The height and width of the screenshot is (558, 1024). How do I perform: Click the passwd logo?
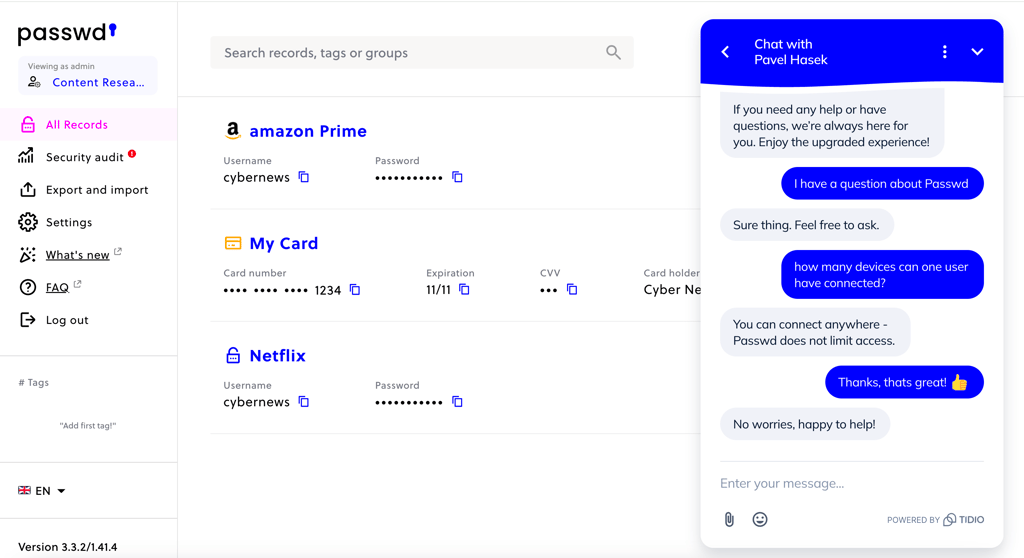[67, 33]
